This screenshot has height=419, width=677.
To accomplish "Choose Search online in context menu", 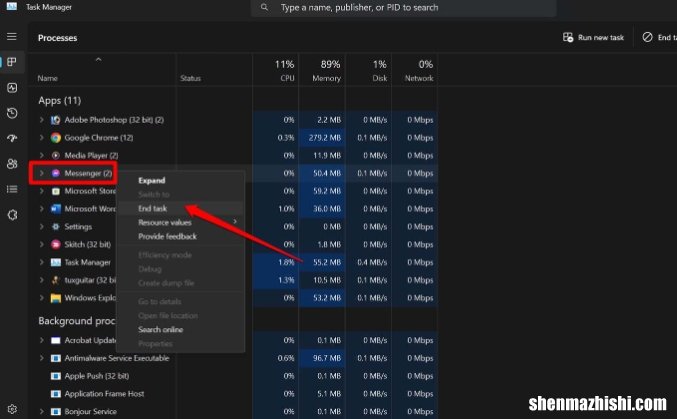I will 161,330.
